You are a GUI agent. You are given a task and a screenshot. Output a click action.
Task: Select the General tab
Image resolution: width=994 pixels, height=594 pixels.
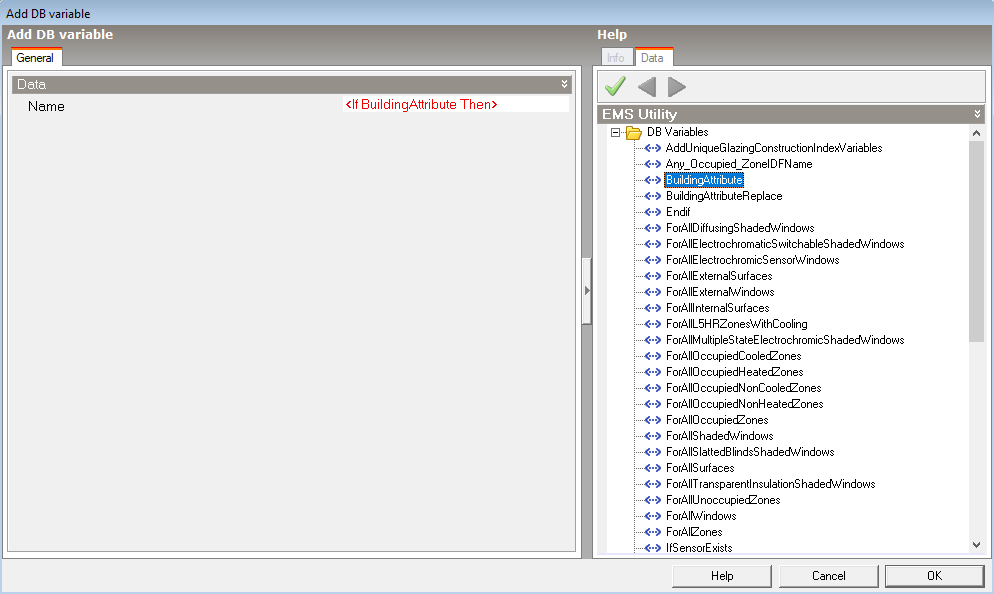tap(35, 58)
